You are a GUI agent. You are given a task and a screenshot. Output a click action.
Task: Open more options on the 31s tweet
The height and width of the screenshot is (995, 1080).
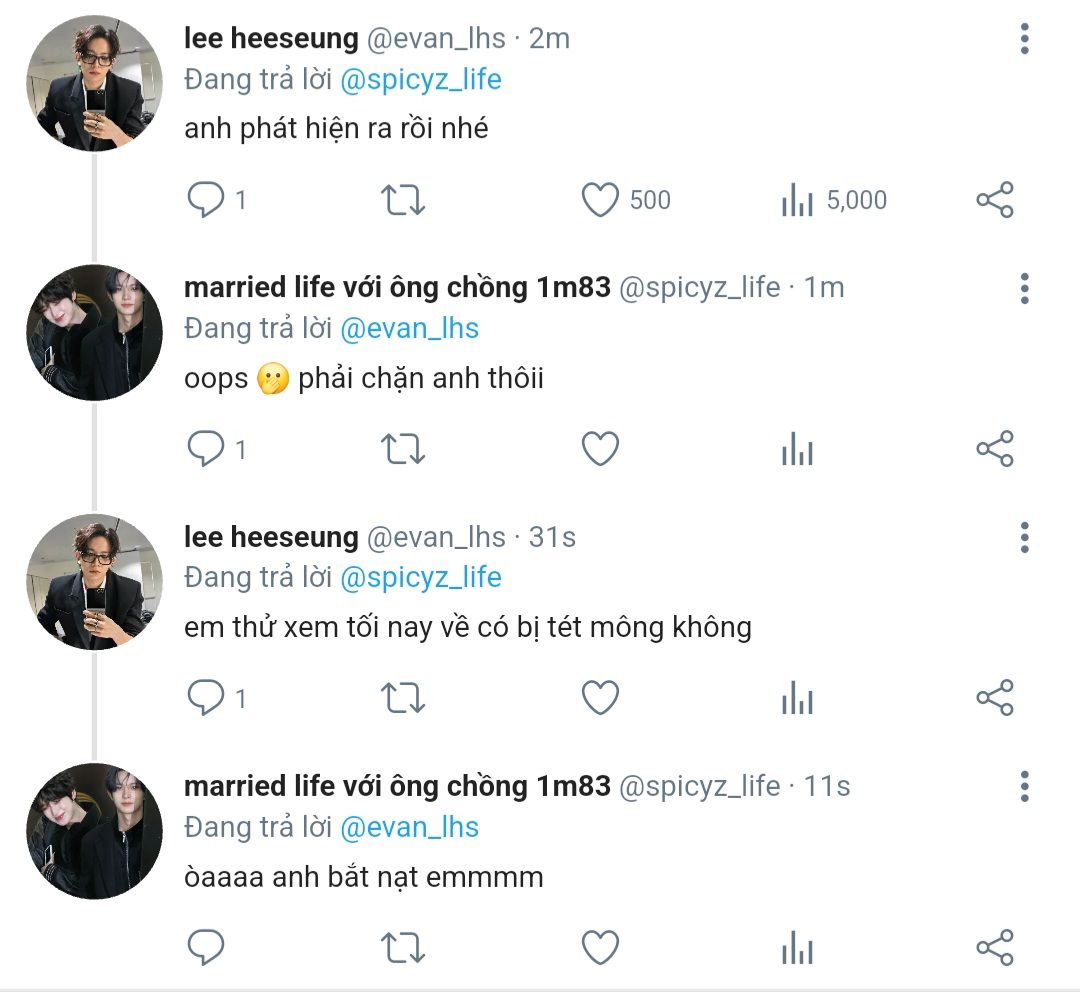pos(1024,537)
